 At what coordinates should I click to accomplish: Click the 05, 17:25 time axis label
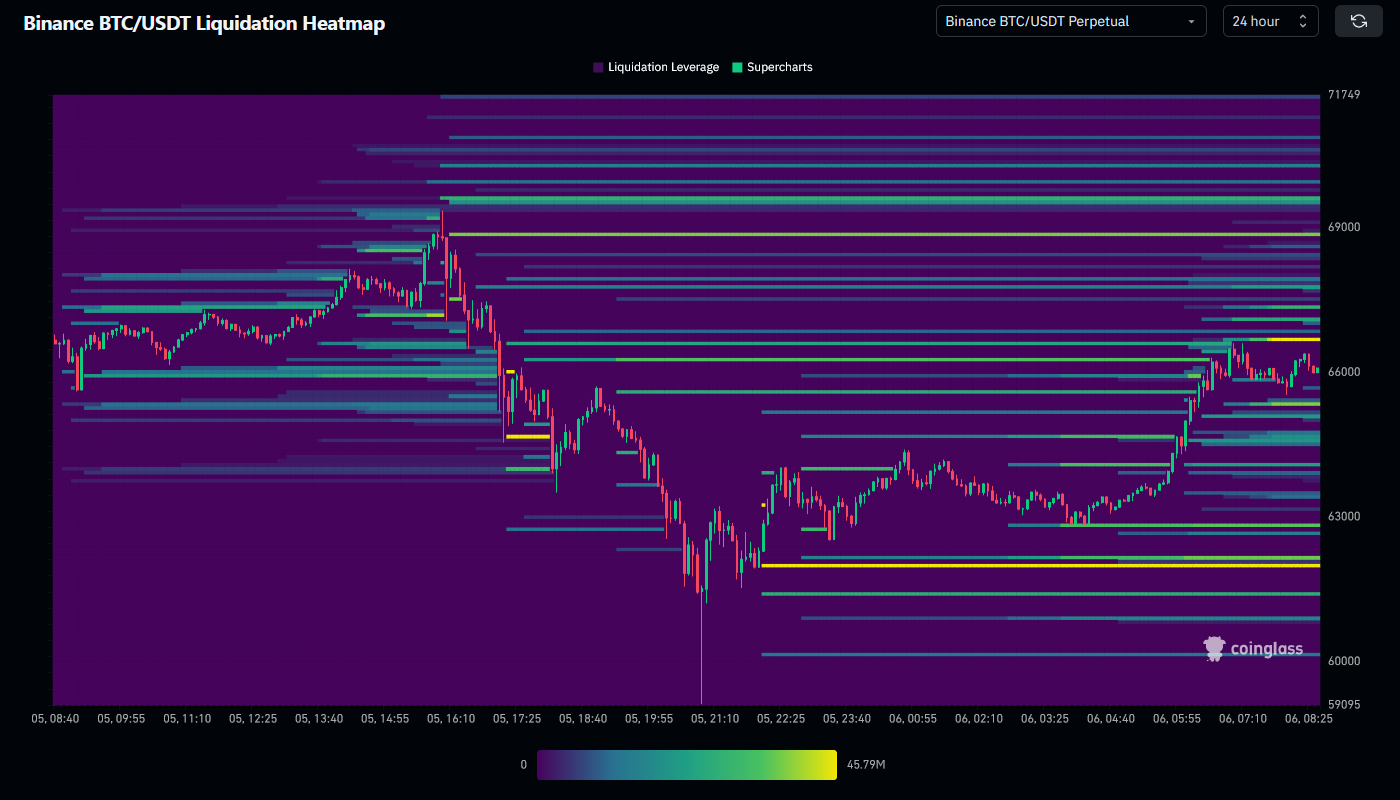tap(517, 718)
